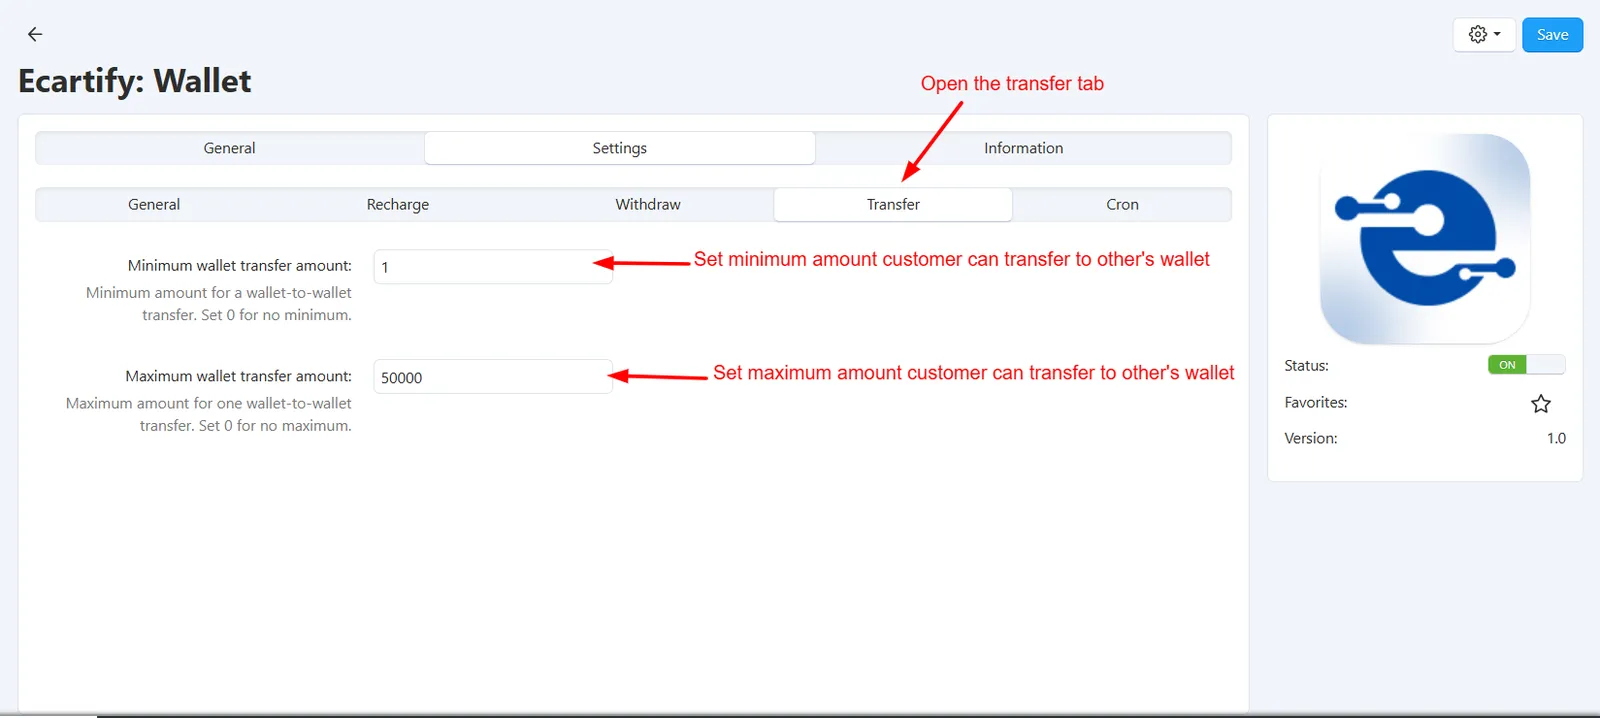Viewport: 1600px width, 718px height.
Task: Click the 'Minimum wallet transfer amount:' label
Action: click(240, 265)
